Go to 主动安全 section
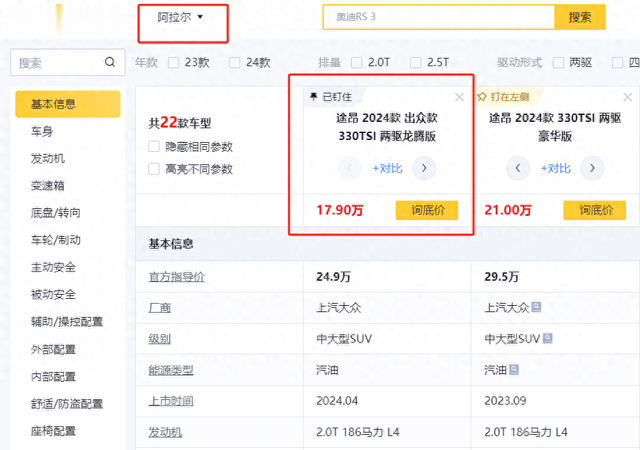 click(53, 267)
